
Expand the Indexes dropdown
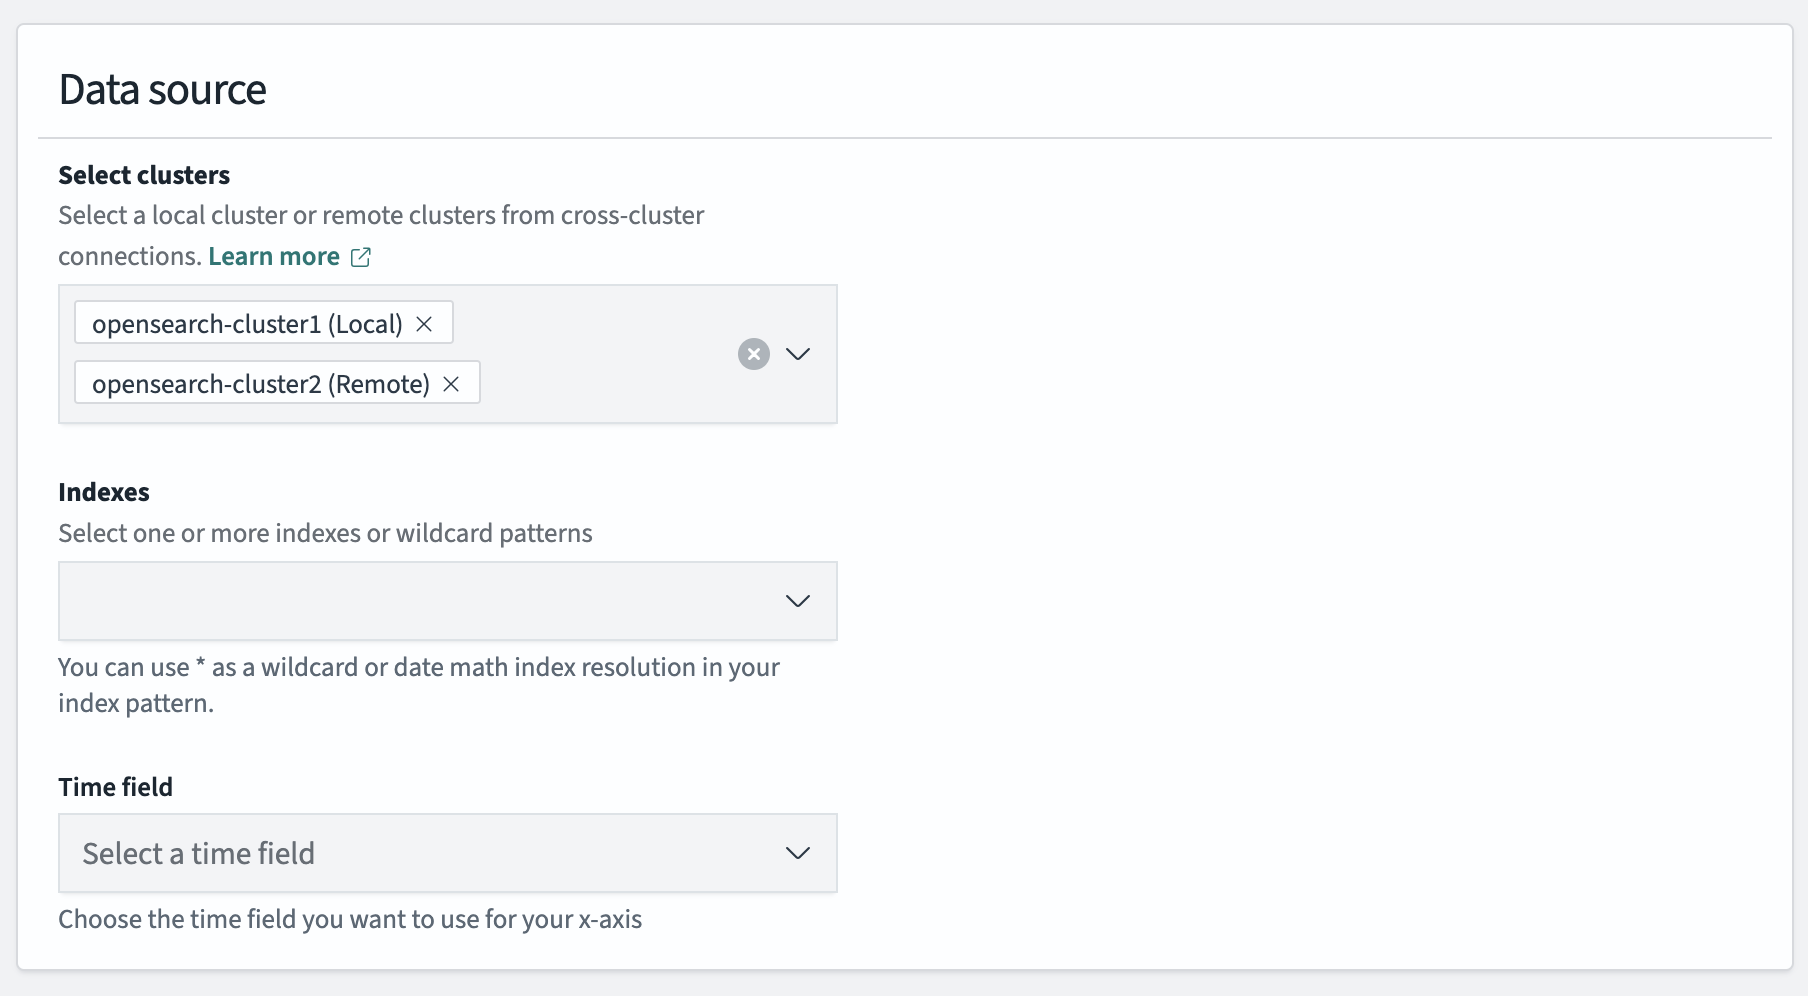pyautogui.click(x=798, y=601)
